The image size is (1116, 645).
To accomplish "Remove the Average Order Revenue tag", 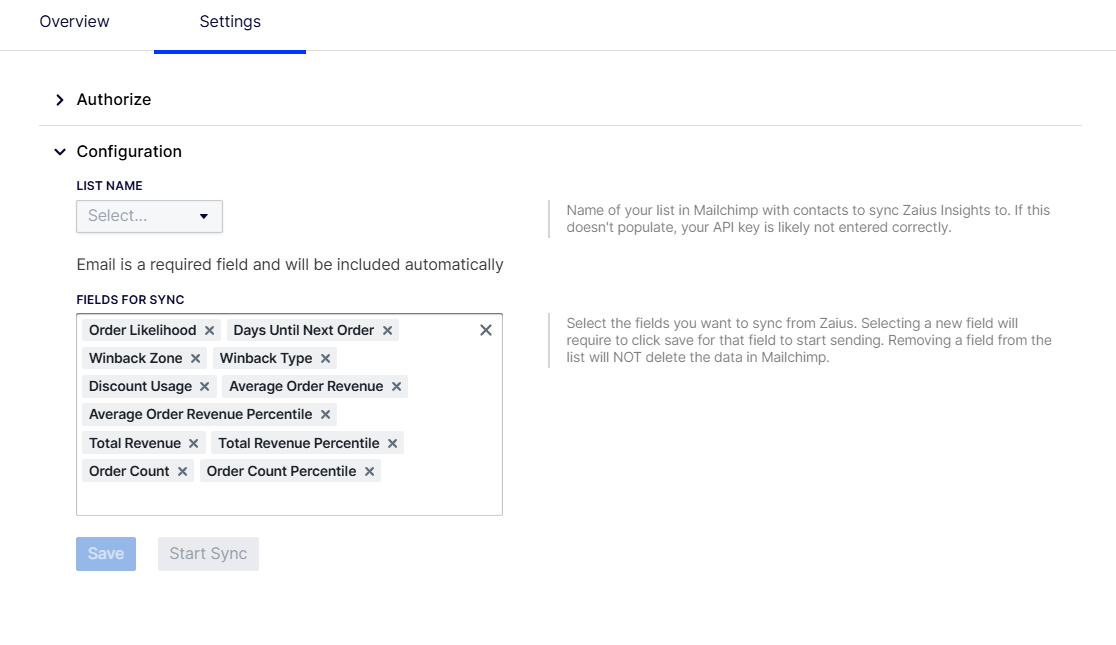I will pos(396,386).
